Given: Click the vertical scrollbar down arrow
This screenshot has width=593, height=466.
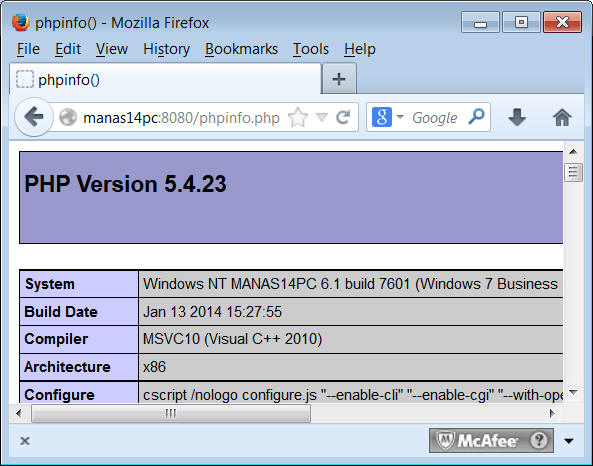Looking at the screenshot, I should [573, 393].
